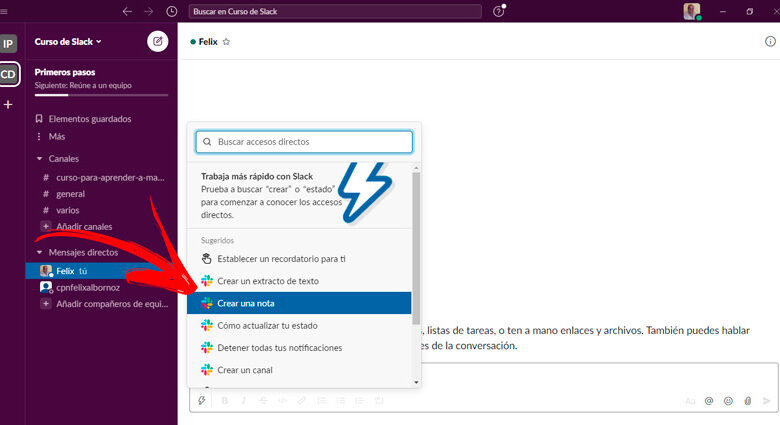This screenshot has height=425, width=780.
Task: Click scrollbar down arrow in shortcuts list
Action: [416, 382]
